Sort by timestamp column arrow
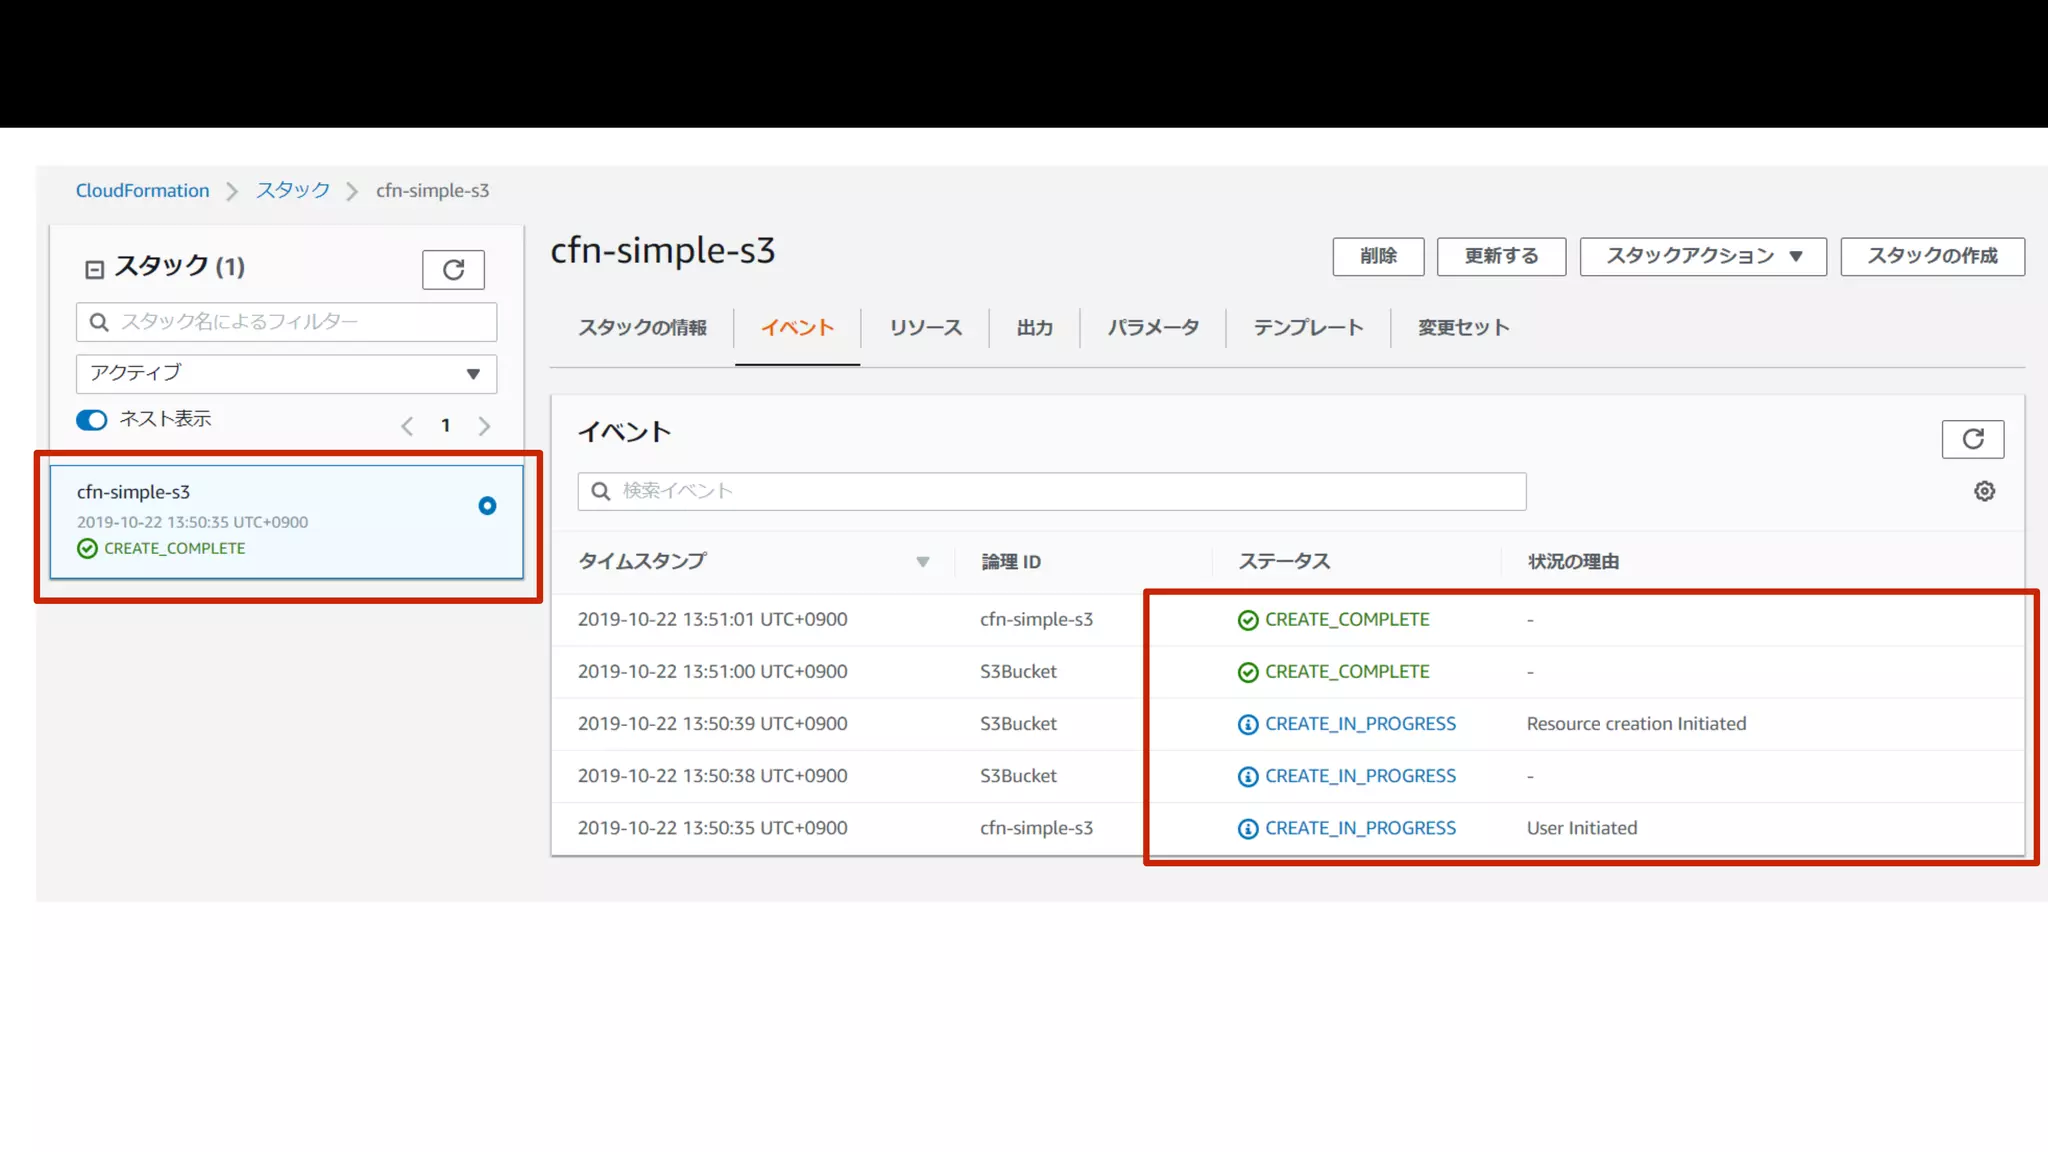This screenshot has width=2048, height=1152. (922, 562)
